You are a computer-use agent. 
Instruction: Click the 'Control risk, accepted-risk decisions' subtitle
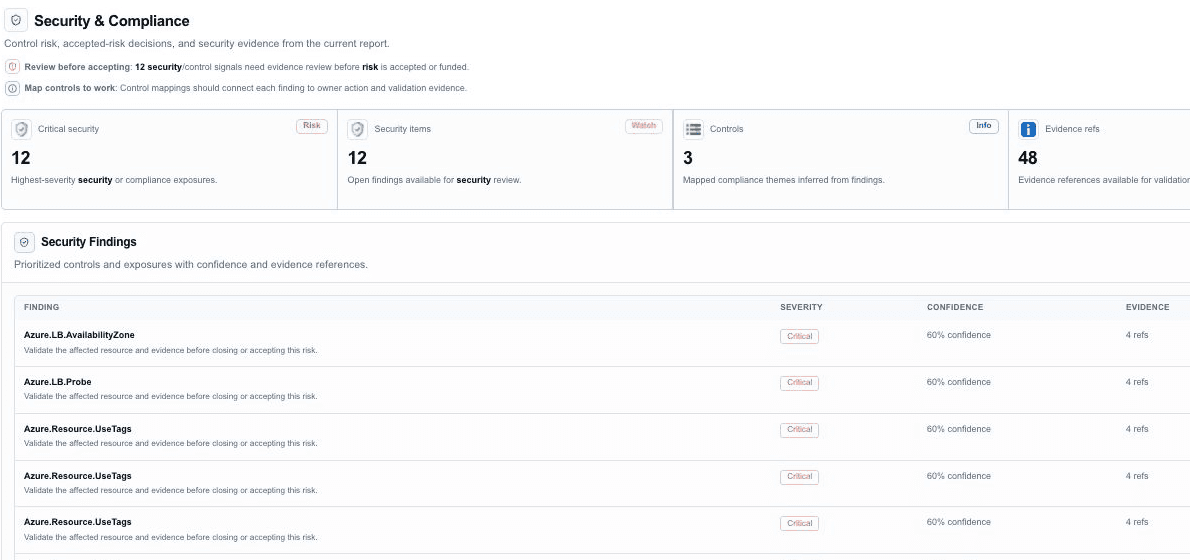[x=197, y=44]
